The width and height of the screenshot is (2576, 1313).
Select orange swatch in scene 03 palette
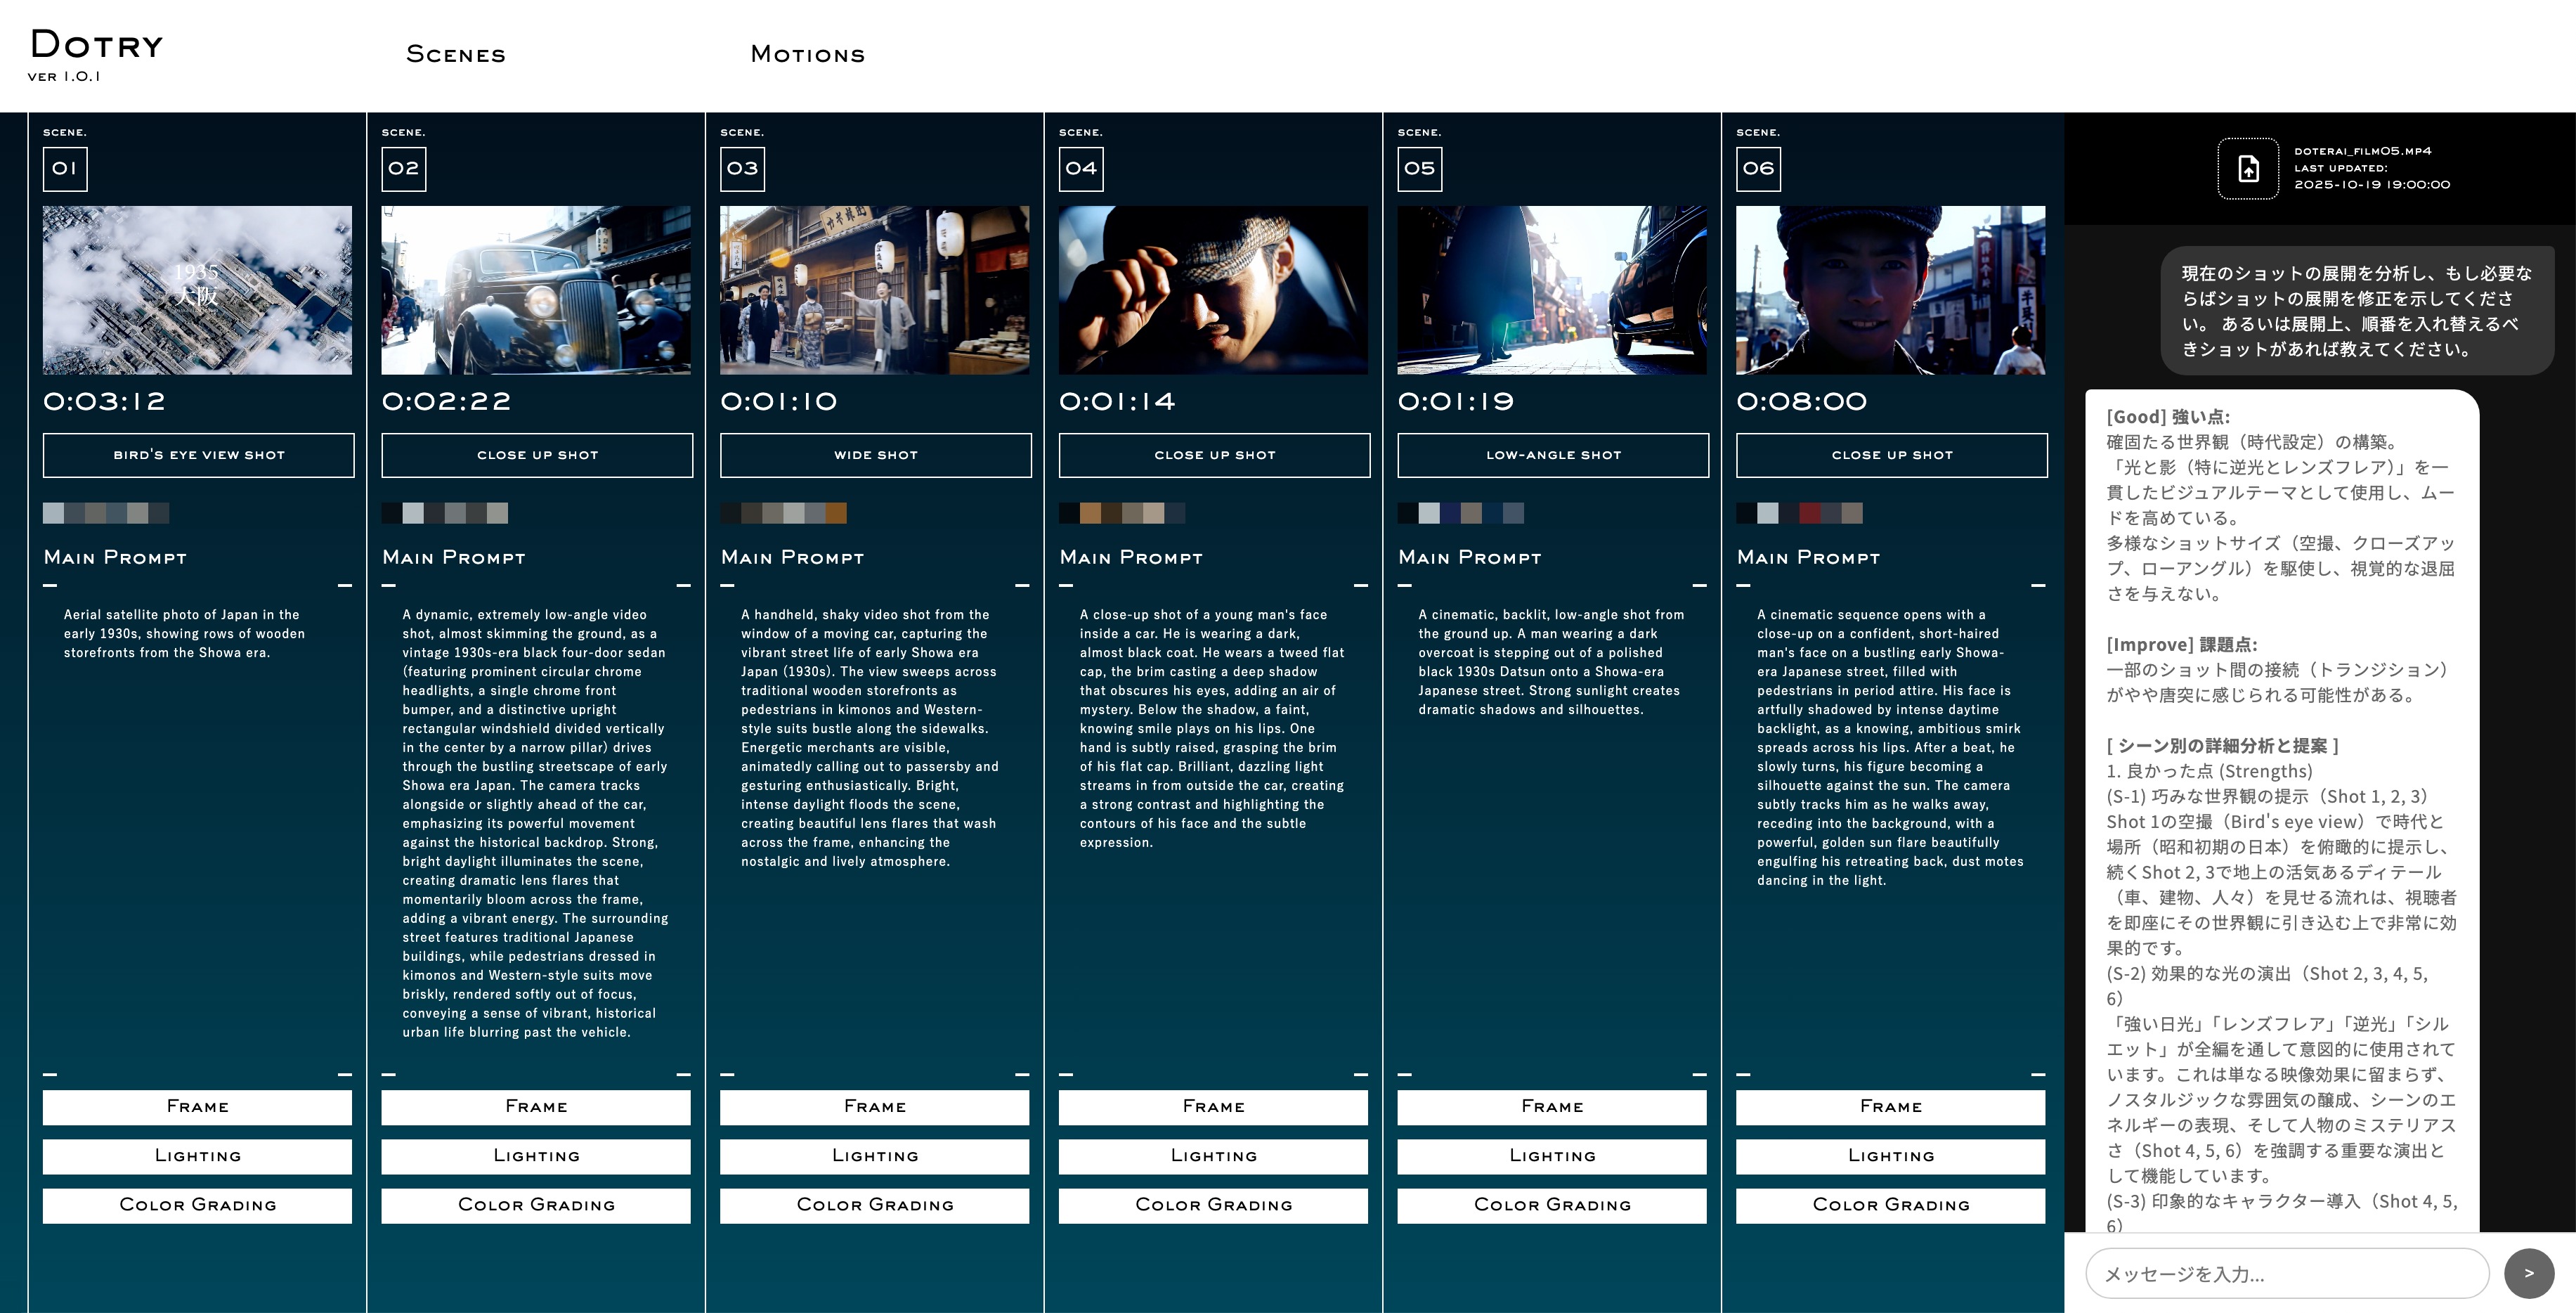click(x=836, y=513)
